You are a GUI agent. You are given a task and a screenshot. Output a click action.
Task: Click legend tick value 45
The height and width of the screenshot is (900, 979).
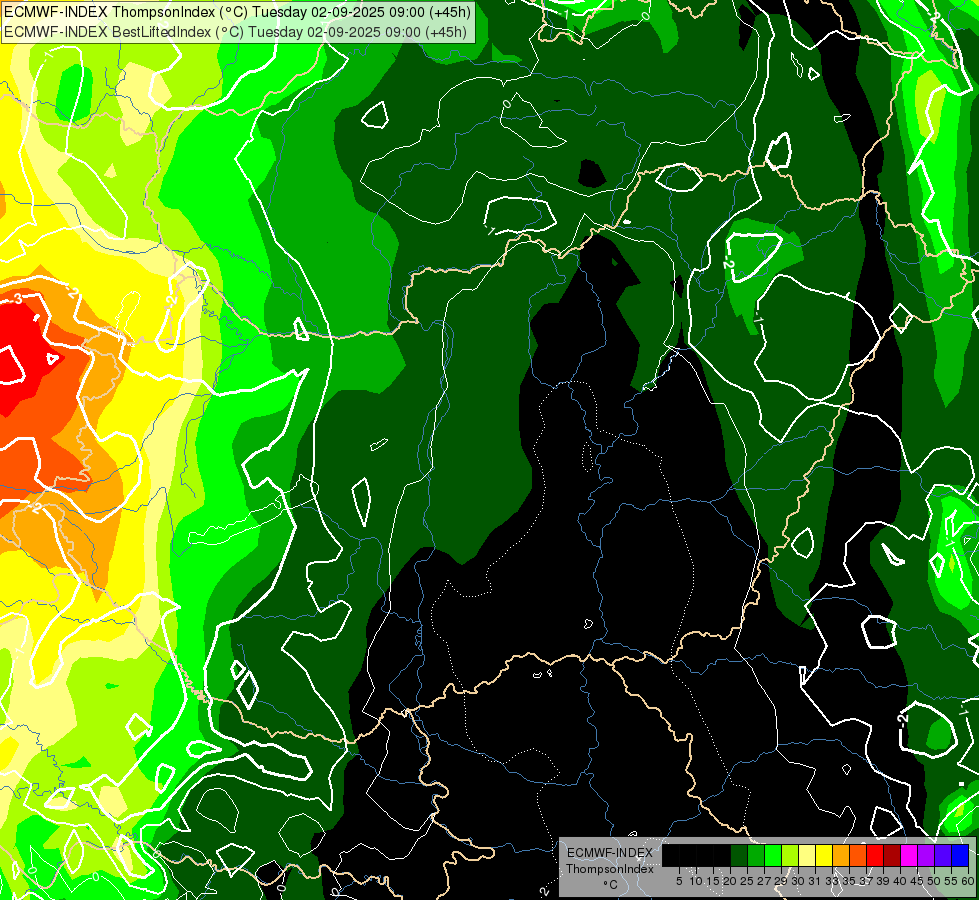(x=917, y=881)
